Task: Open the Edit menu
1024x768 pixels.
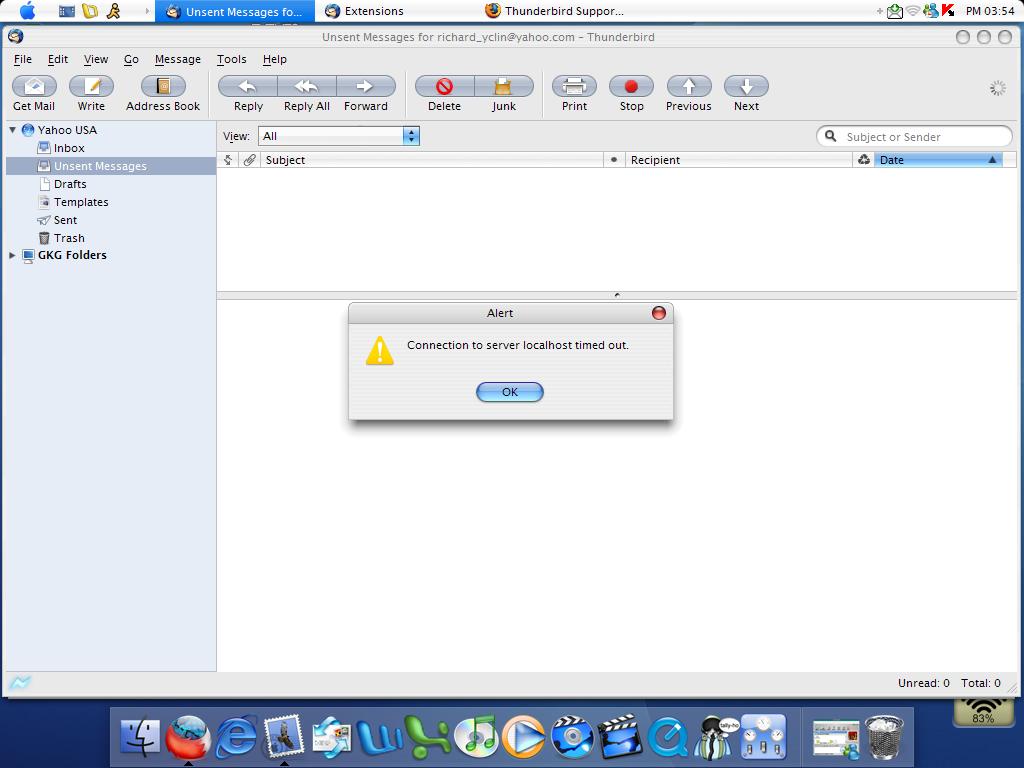Action: 57,59
